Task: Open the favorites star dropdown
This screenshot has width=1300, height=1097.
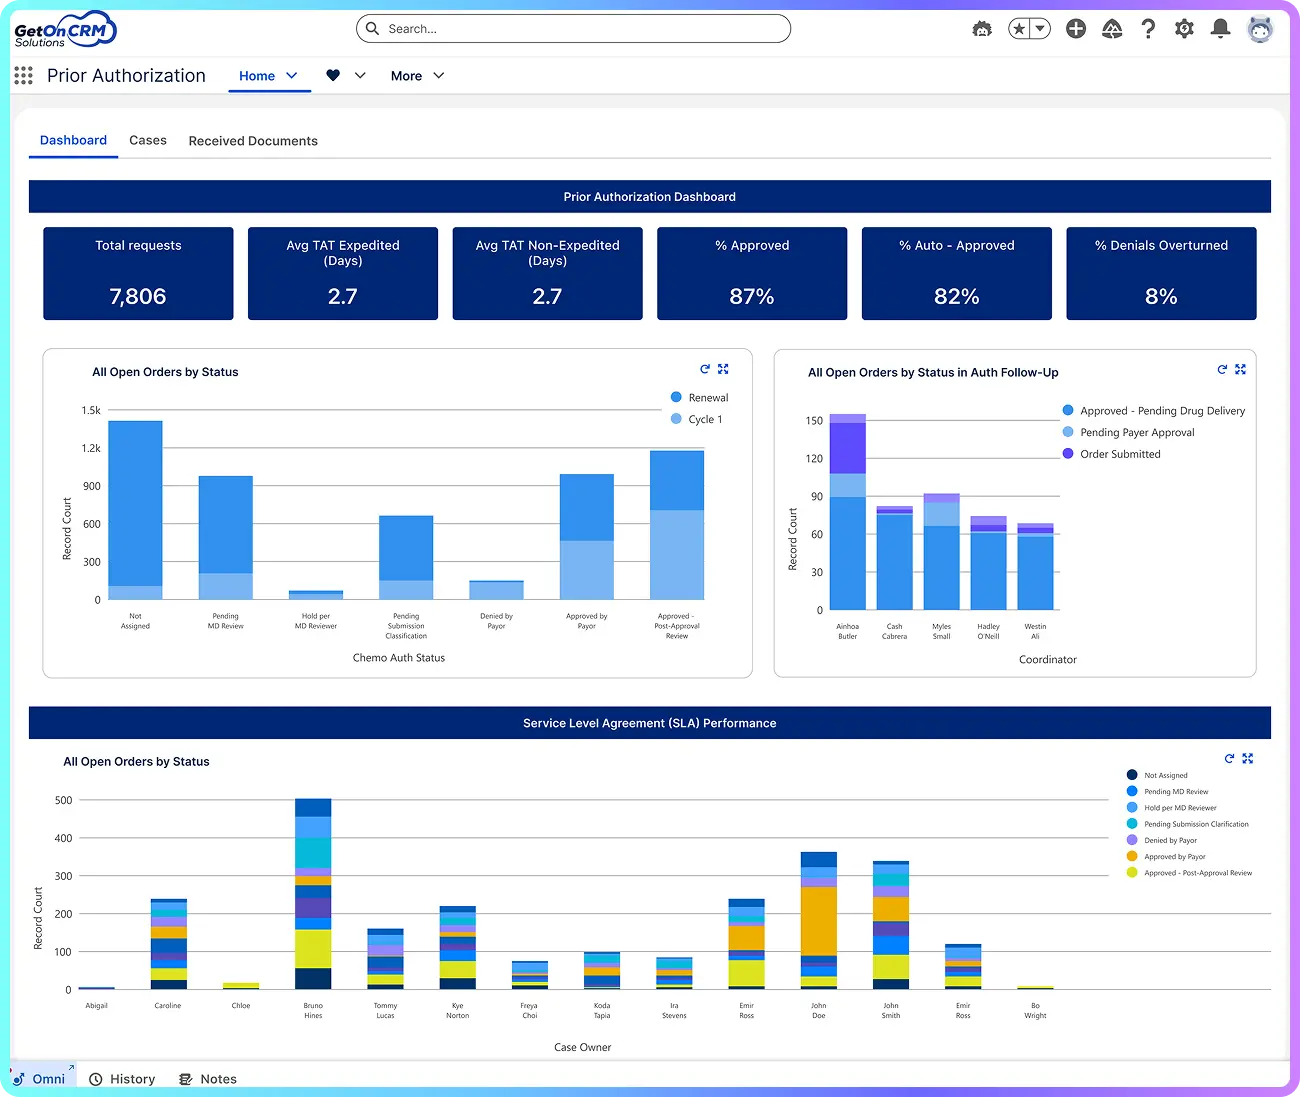Action: click(1040, 29)
